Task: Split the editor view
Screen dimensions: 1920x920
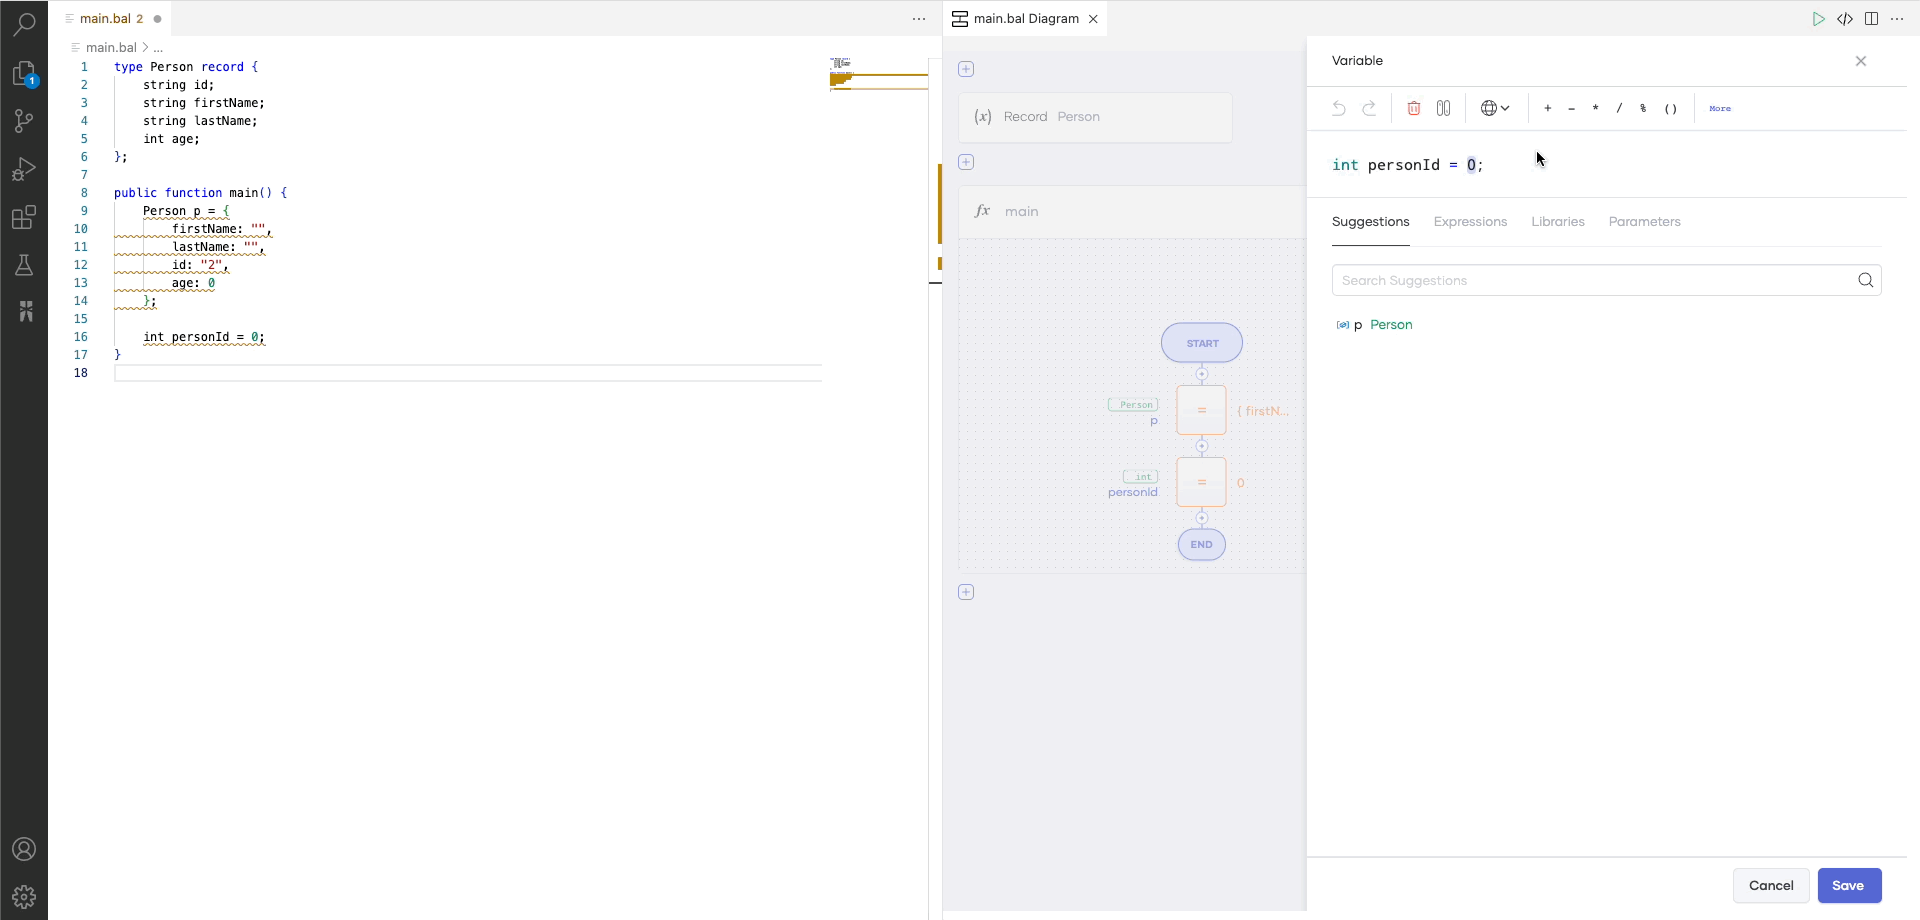Action: (x=1872, y=19)
